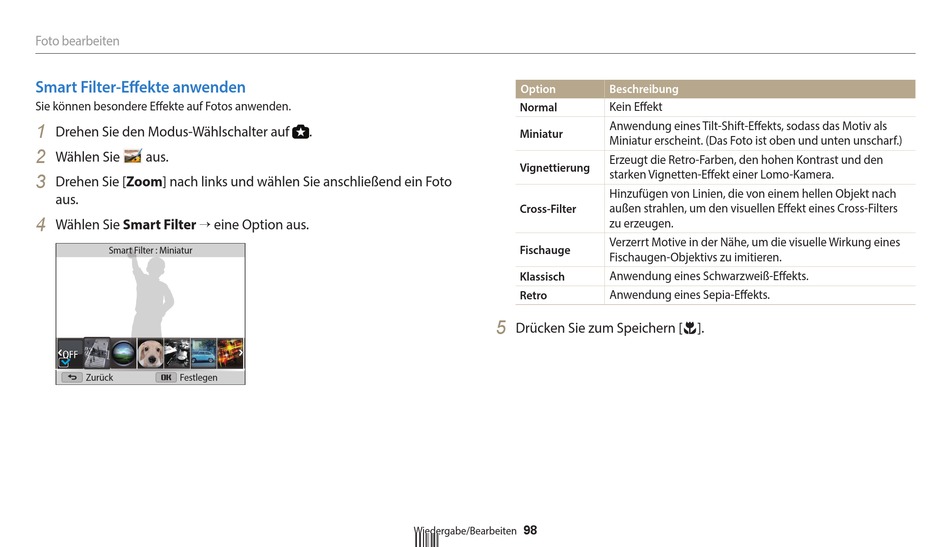Click the Schwarzweiß-Effekts description
The height and width of the screenshot is (547, 950).
(709, 276)
